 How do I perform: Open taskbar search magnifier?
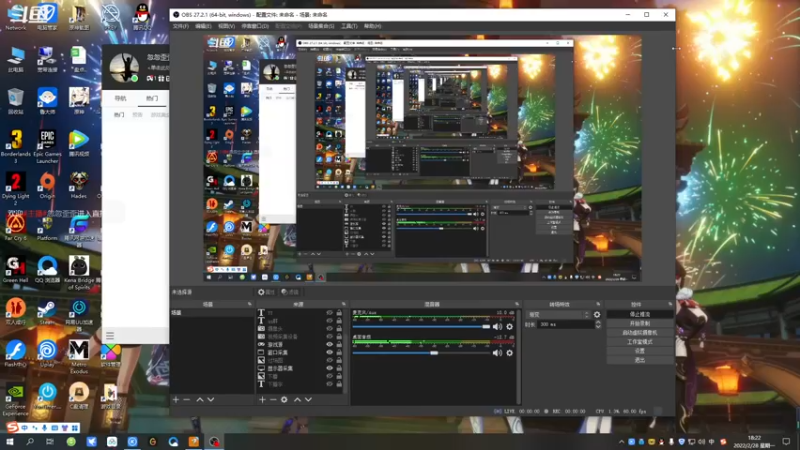tap(30, 441)
